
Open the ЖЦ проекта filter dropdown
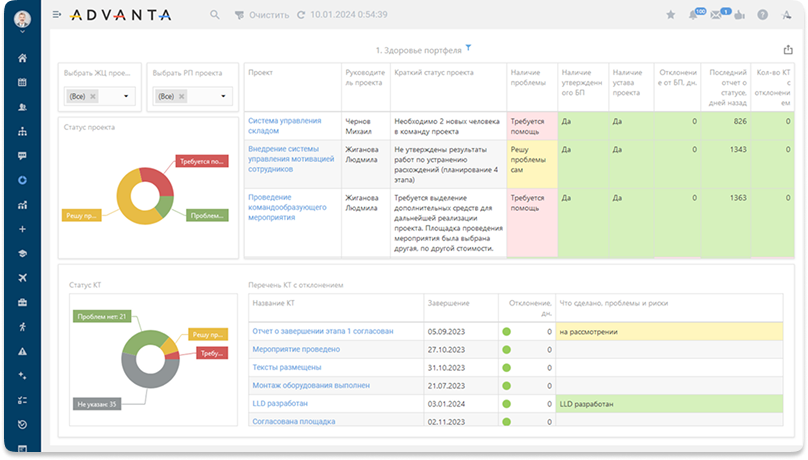(98, 96)
